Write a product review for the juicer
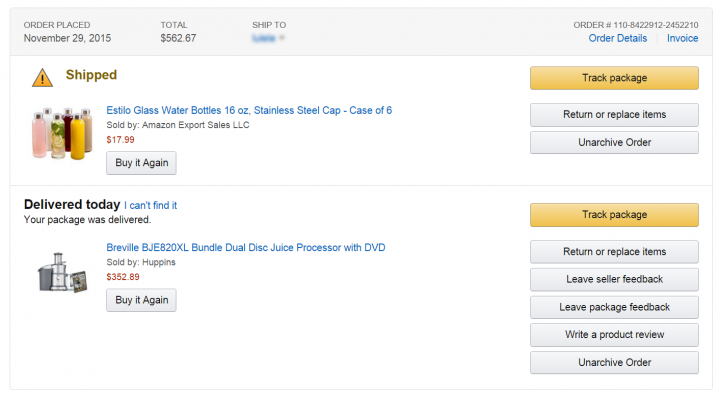This screenshot has width=720, height=398. [x=614, y=335]
